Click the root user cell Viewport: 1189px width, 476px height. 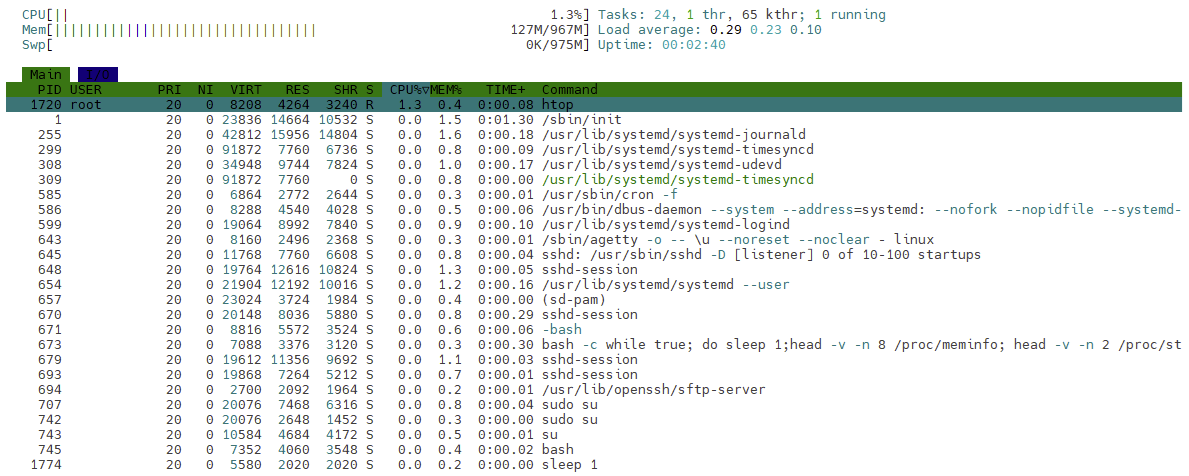[x=86, y=105]
